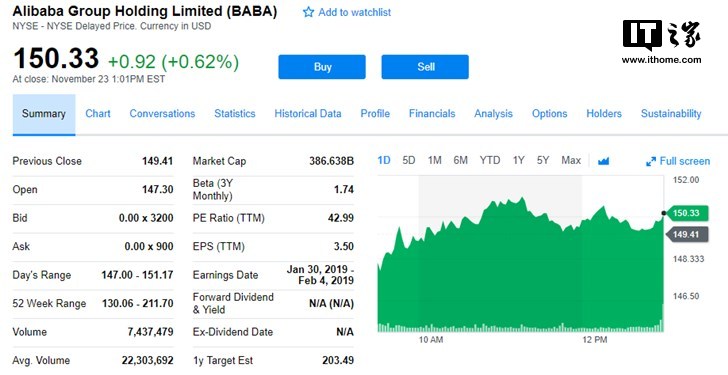Screen dimensions: 728x375
Task: Click the Full screen expand arrows icon
Action: pyautogui.click(x=651, y=162)
